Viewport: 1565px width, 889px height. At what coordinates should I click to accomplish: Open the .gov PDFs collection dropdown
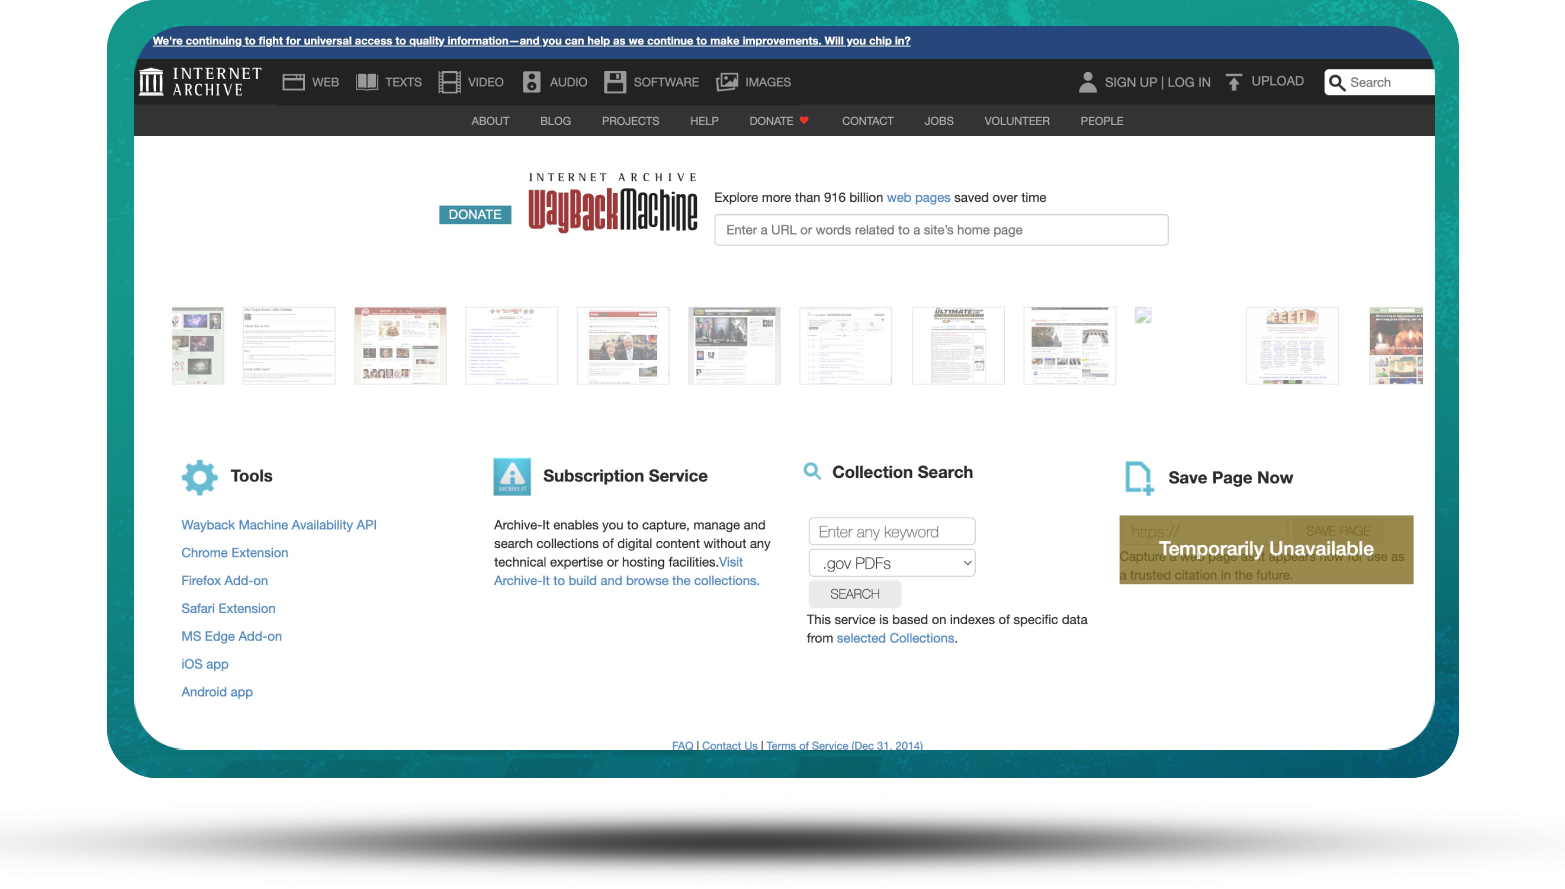892,563
